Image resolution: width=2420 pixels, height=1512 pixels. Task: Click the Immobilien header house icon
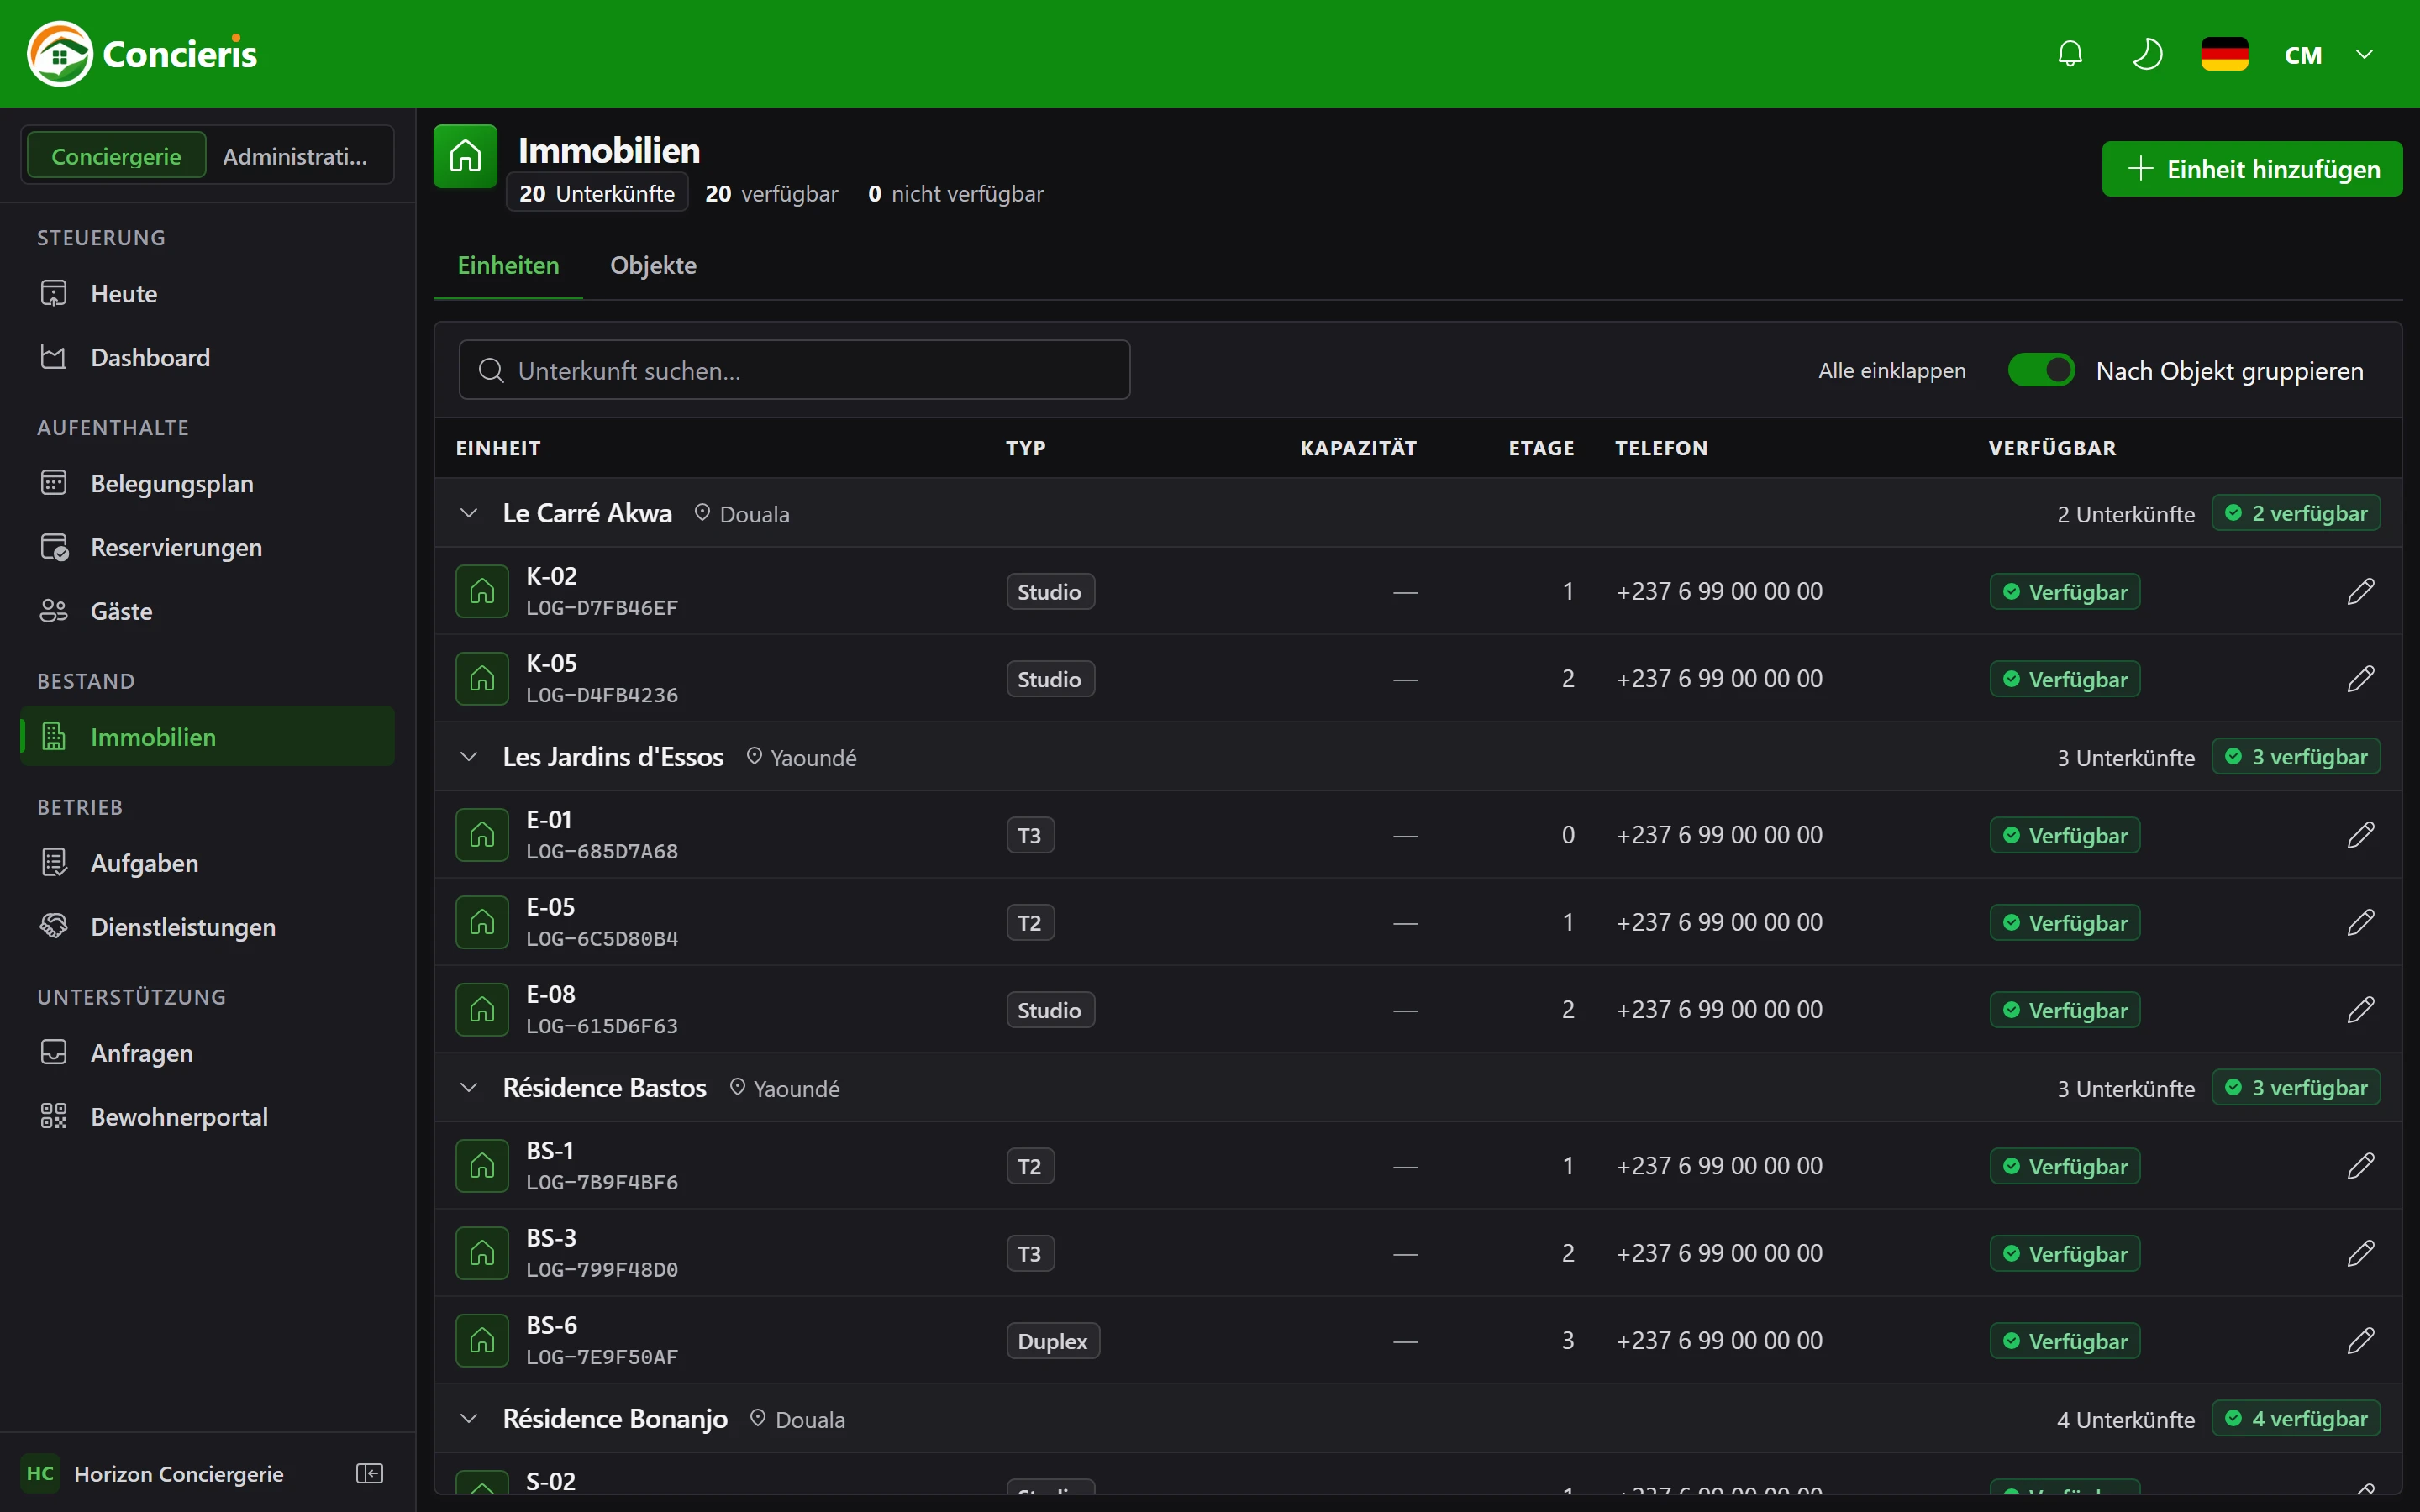(x=465, y=156)
